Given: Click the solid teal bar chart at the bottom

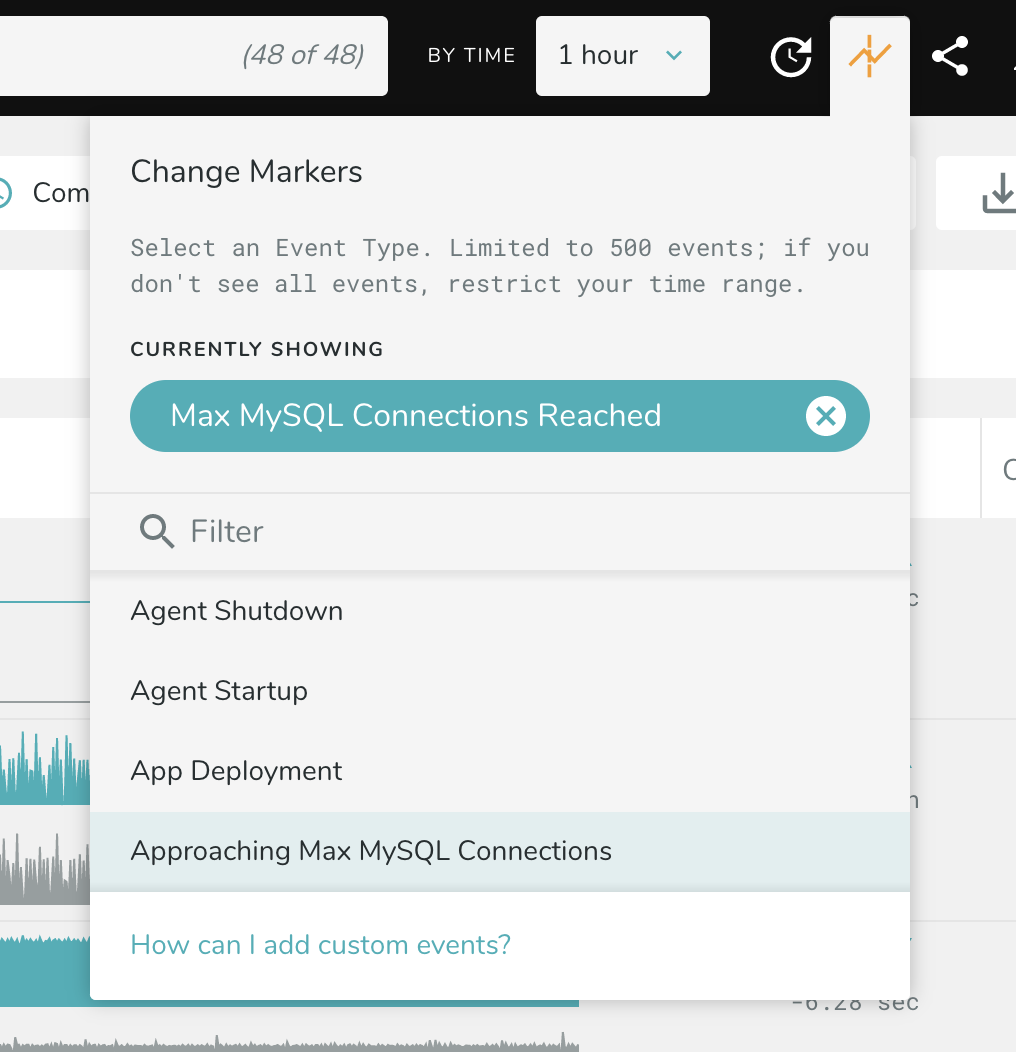Looking at the screenshot, I should (45, 971).
